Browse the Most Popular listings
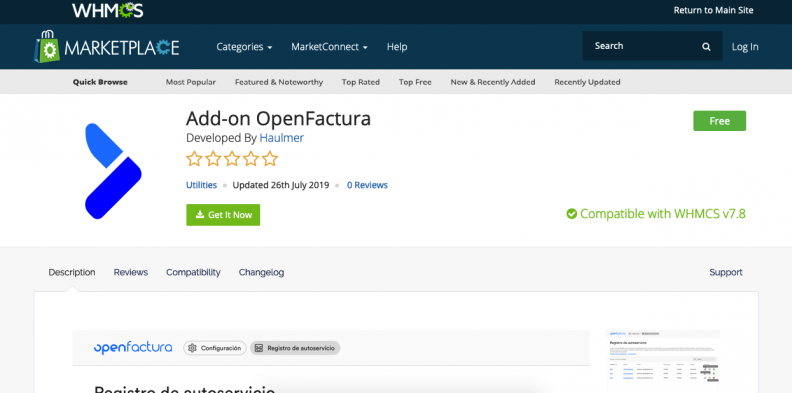Viewport: 792px width, 393px height. [190, 82]
